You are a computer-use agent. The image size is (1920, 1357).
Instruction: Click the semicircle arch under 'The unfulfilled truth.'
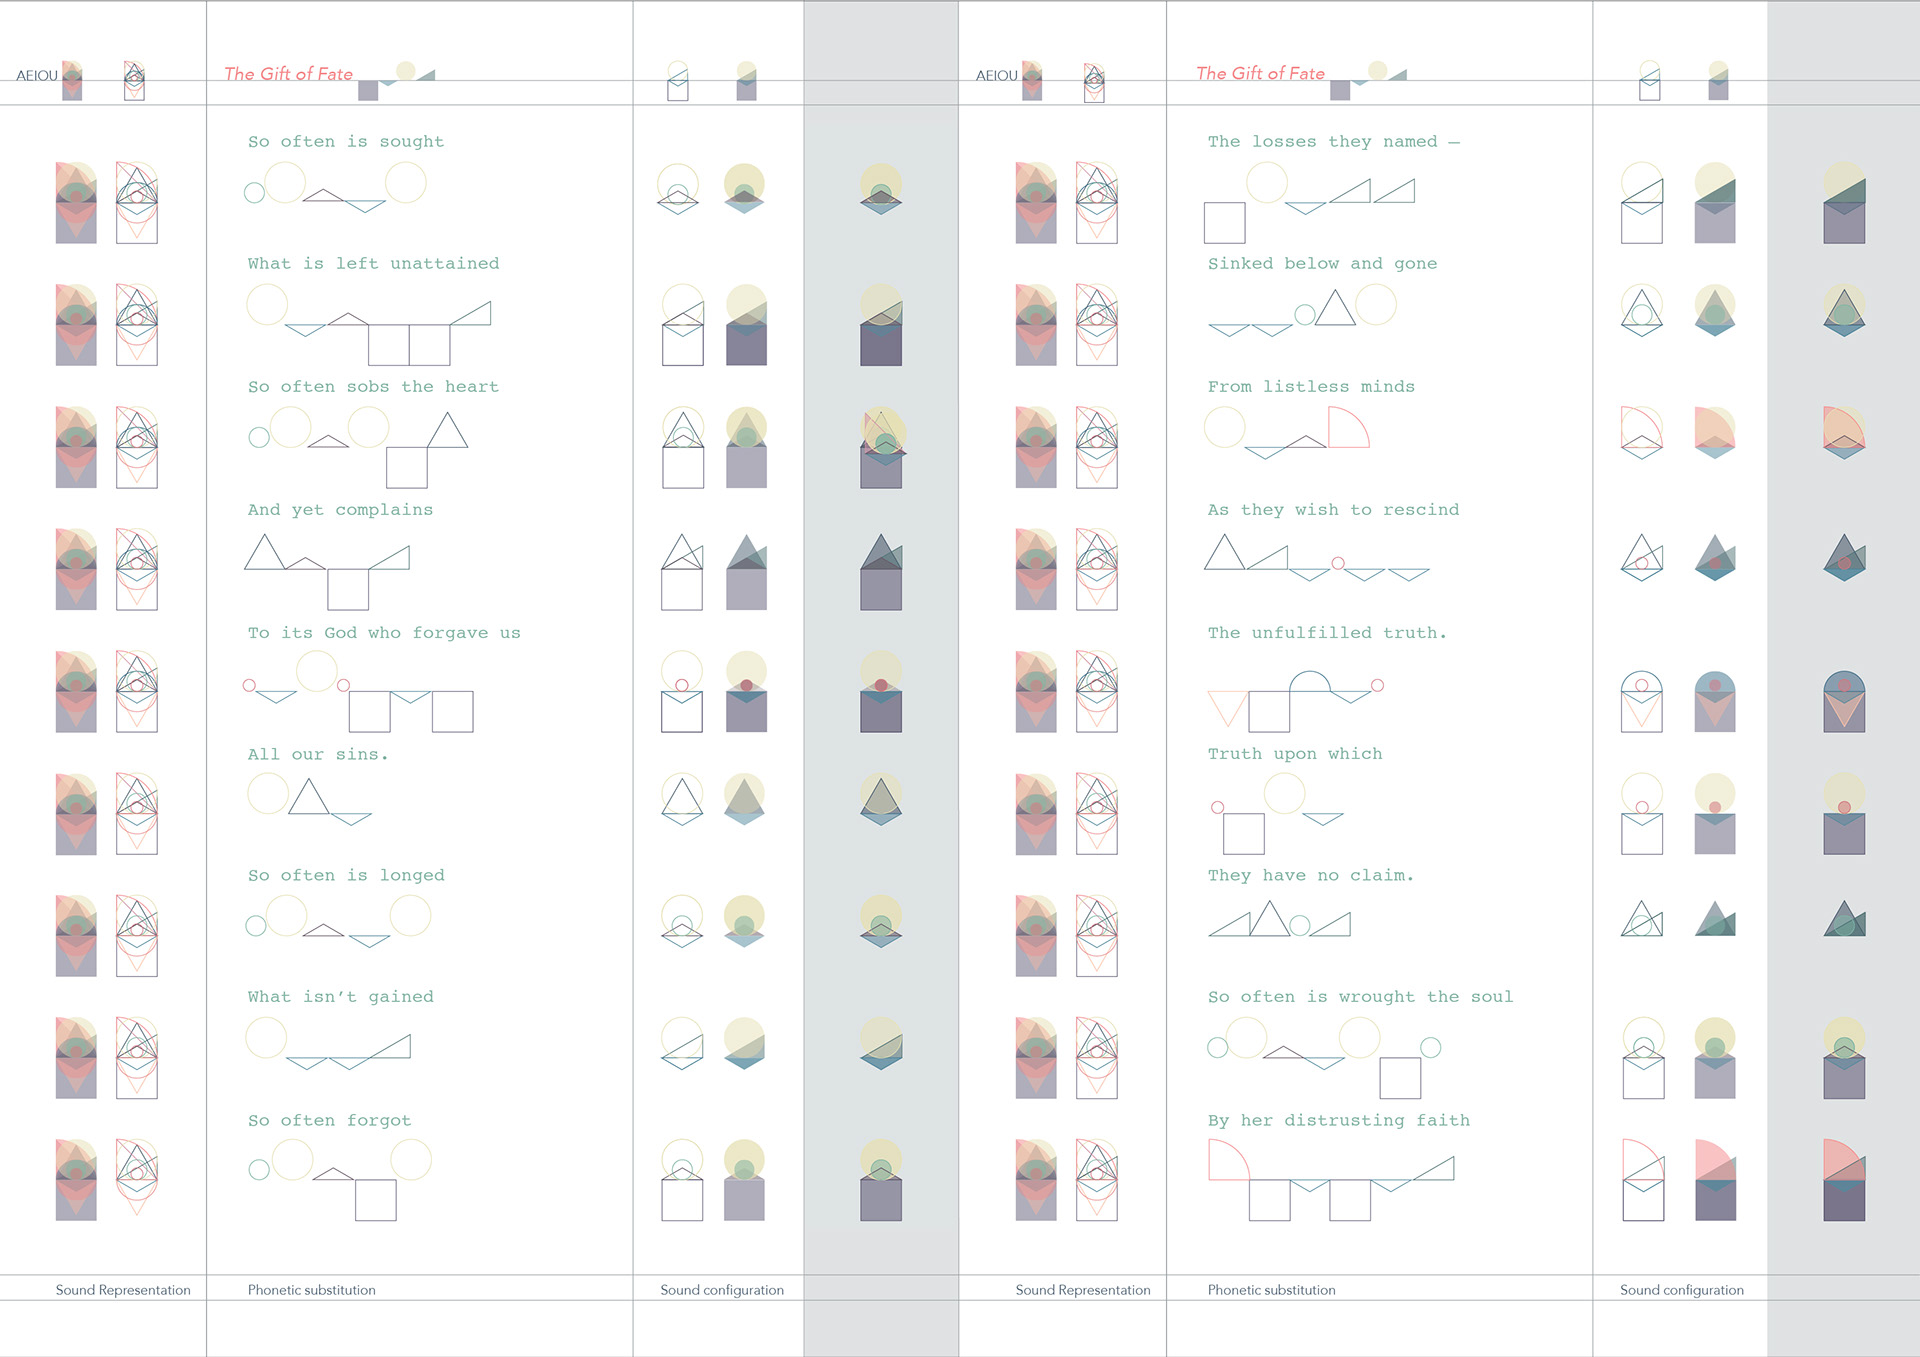pos(1310,682)
